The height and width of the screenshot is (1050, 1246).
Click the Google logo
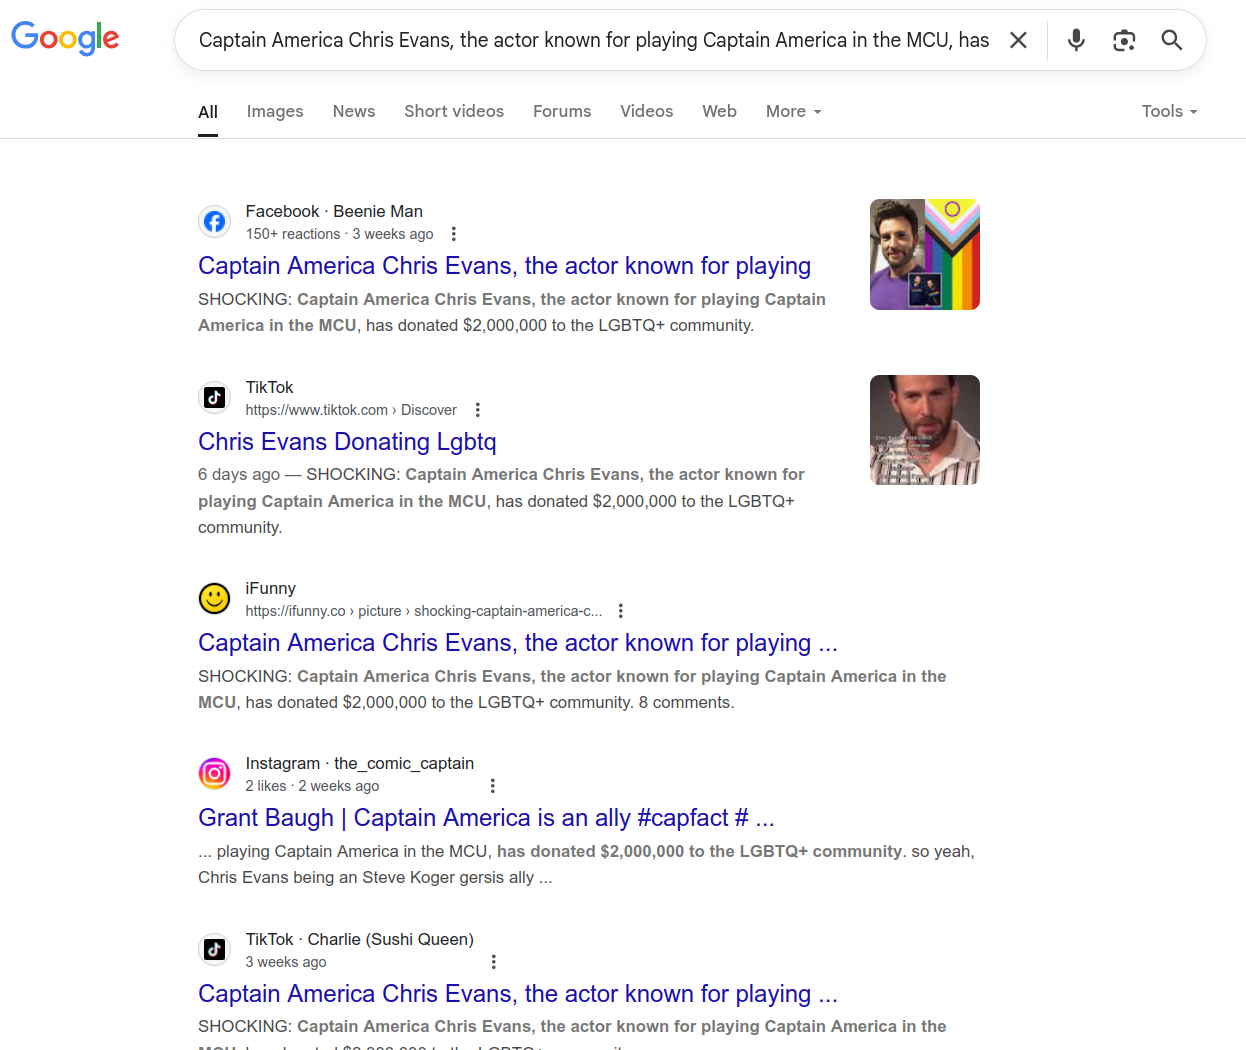point(65,38)
